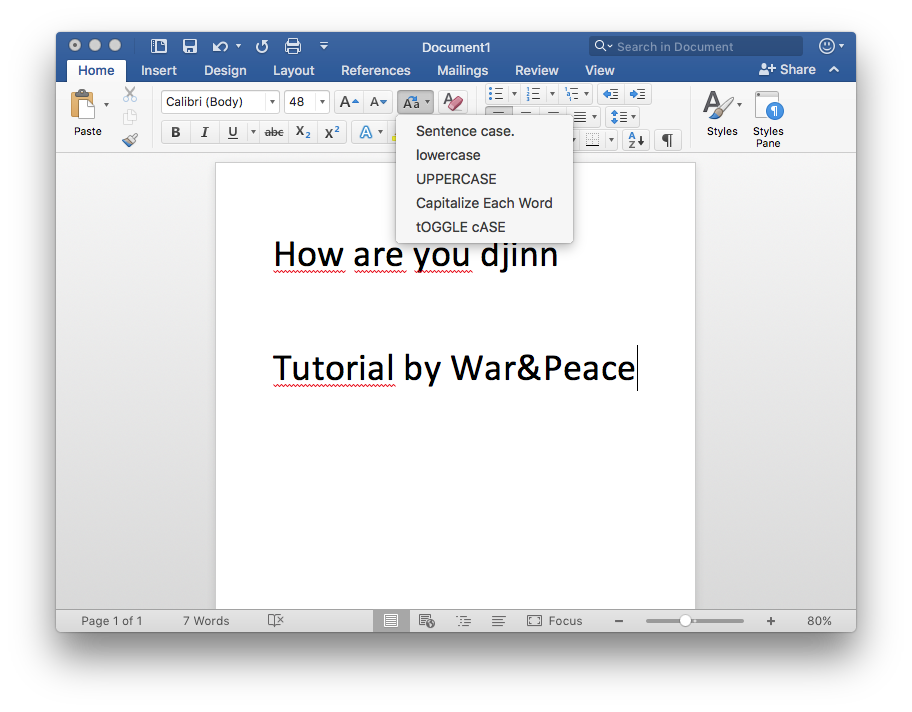Click the zoom slider handle

(x=685, y=621)
